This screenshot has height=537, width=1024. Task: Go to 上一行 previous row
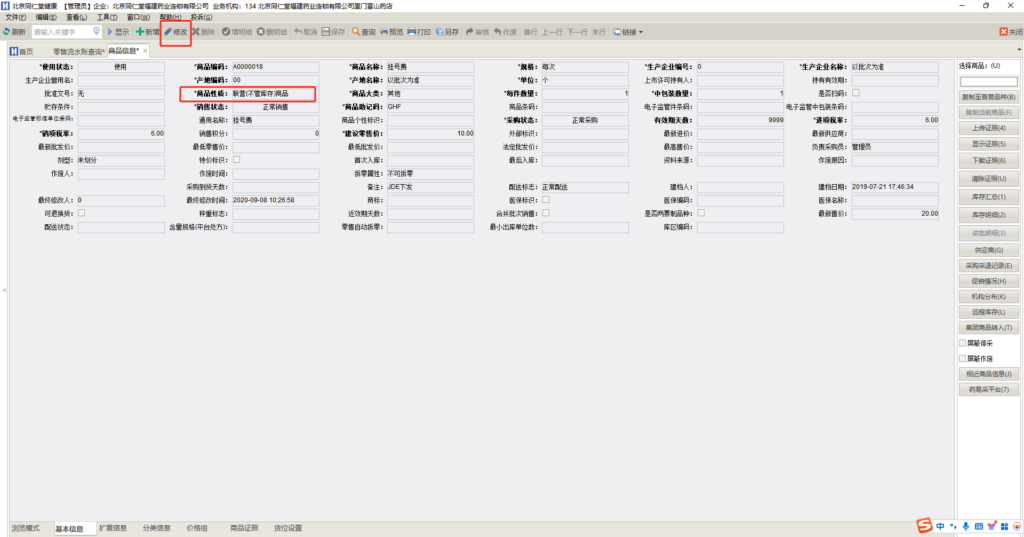(x=552, y=31)
